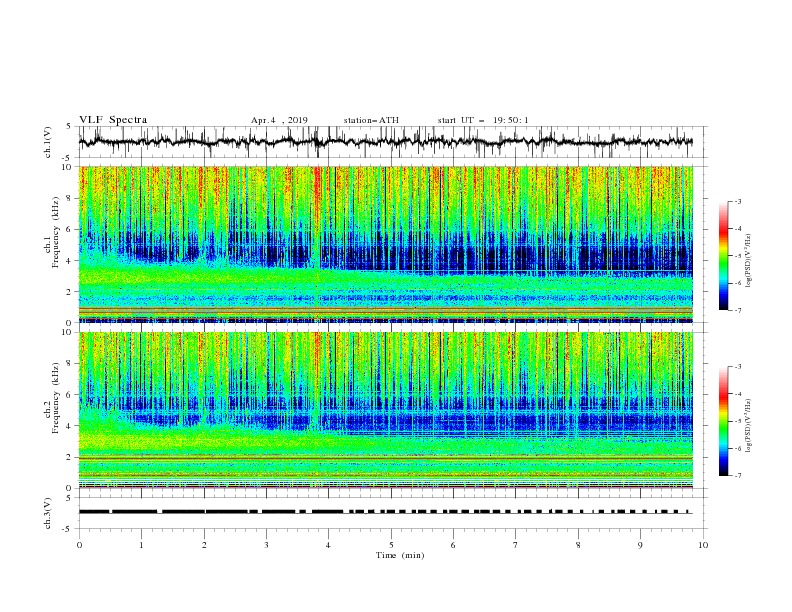Click the ch.1 "Frequency (kHz)" axis label

coord(56,233)
